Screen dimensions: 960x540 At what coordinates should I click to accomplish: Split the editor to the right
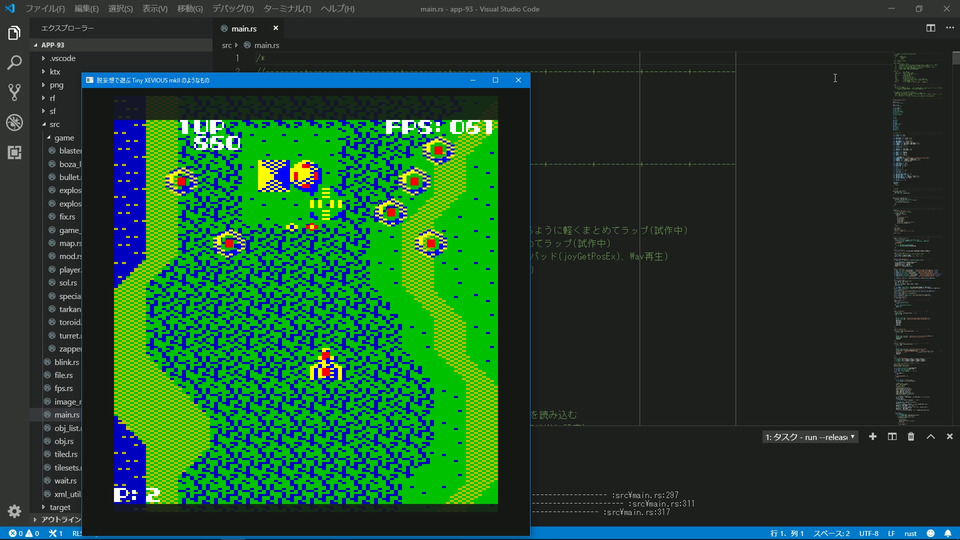(x=930, y=28)
